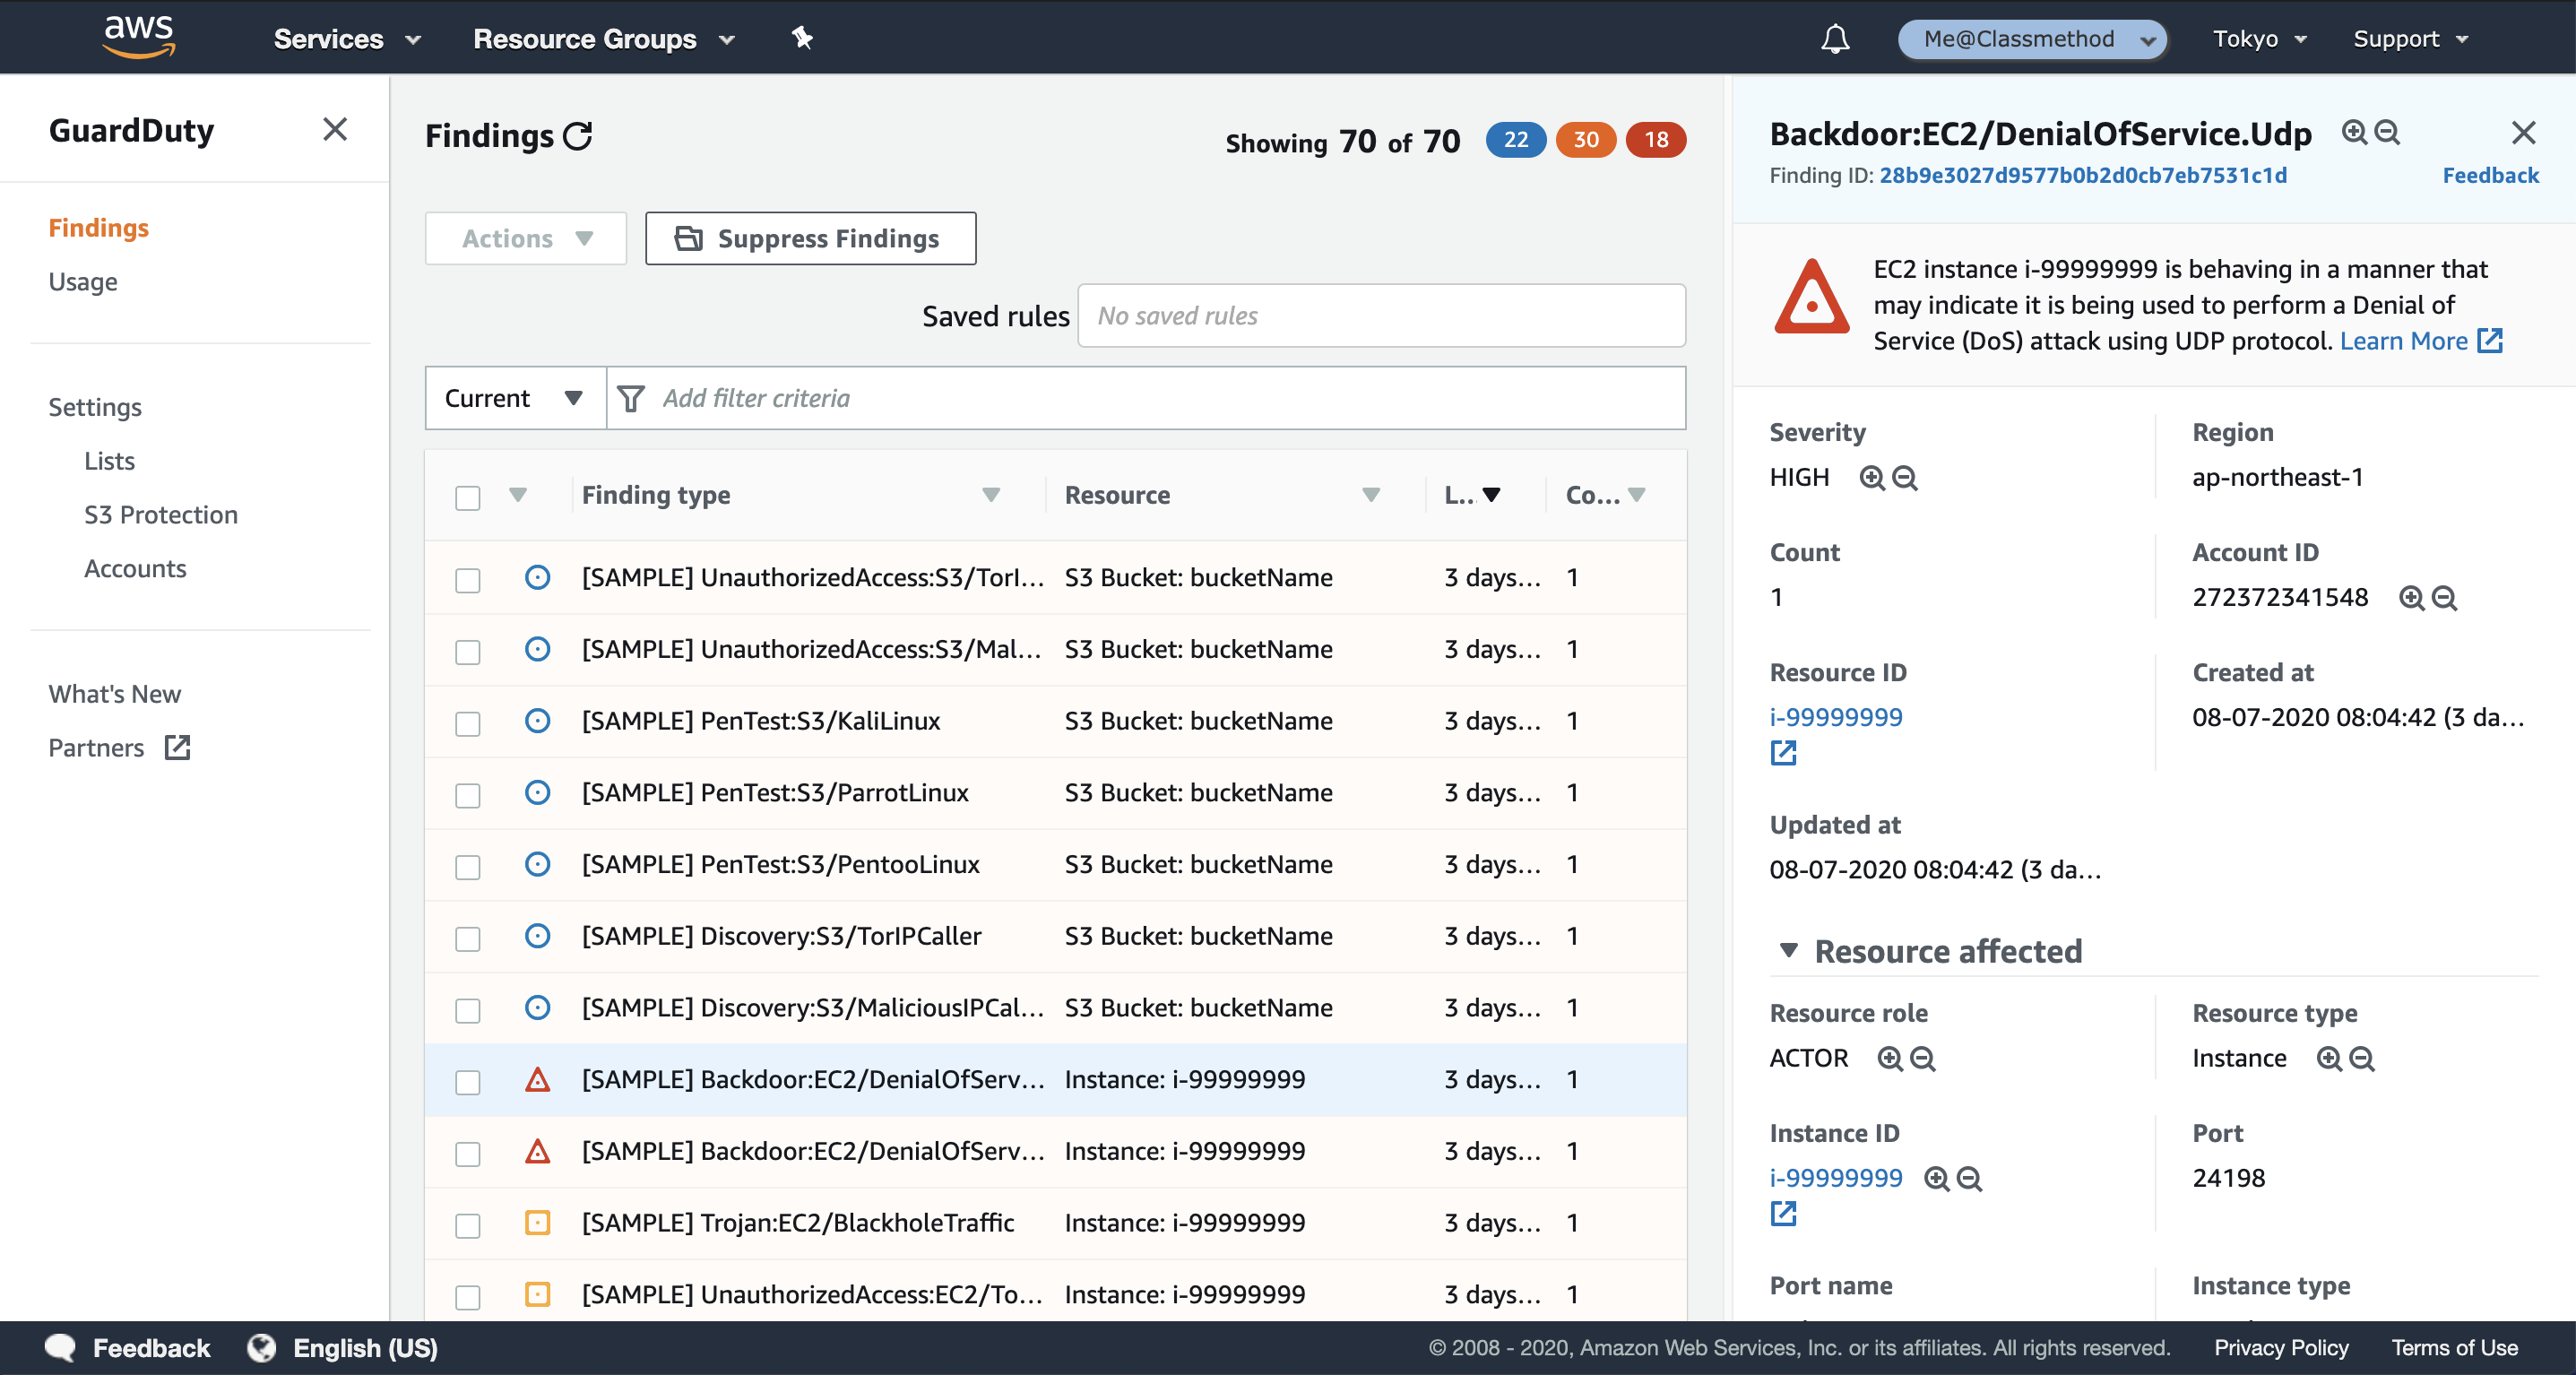Toggle the select-all findings checkbox
This screenshot has width=2576, height=1375.
coord(468,497)
